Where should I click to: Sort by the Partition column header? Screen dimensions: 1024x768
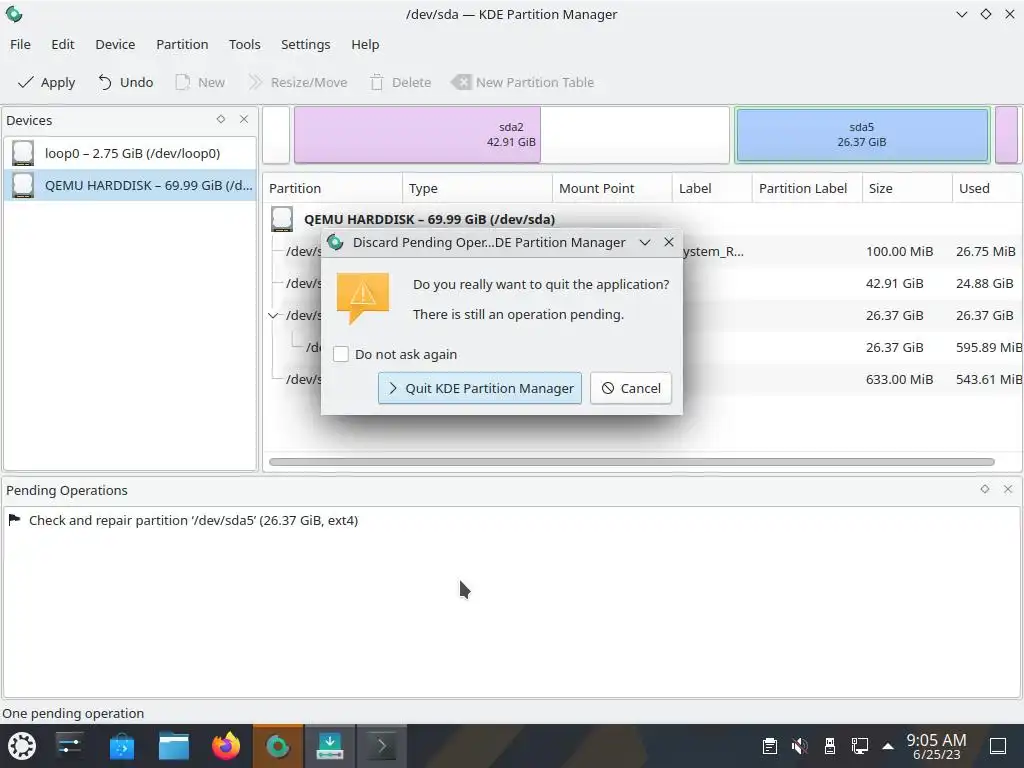point(332,188)
